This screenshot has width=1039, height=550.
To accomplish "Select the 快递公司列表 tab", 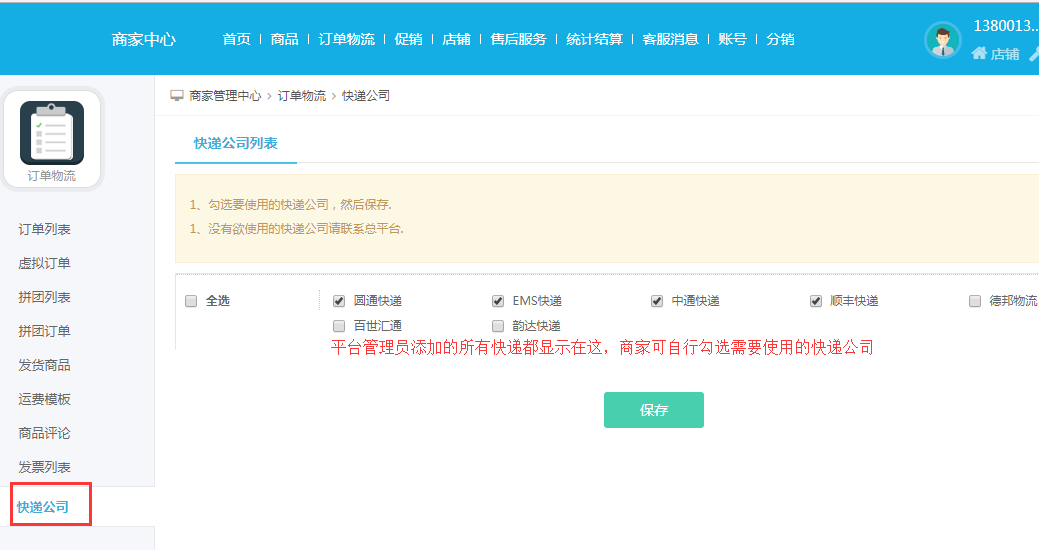I will coord(236,144).
